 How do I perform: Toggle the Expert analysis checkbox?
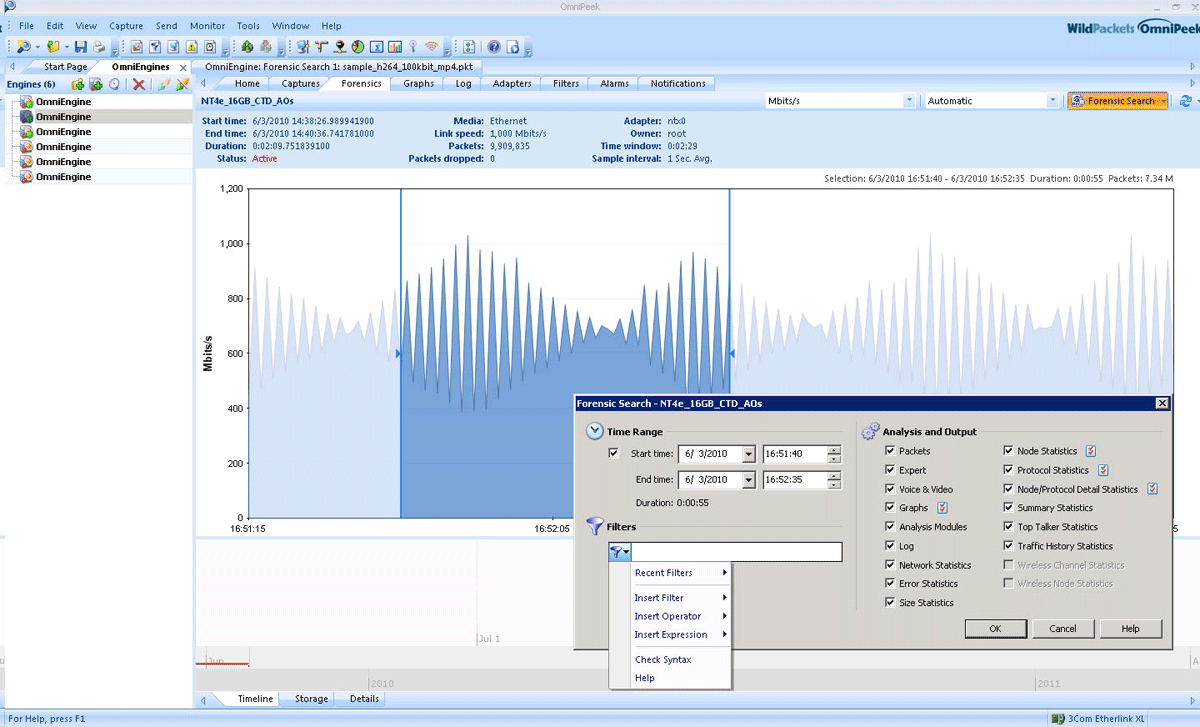[x=890, y=470]
